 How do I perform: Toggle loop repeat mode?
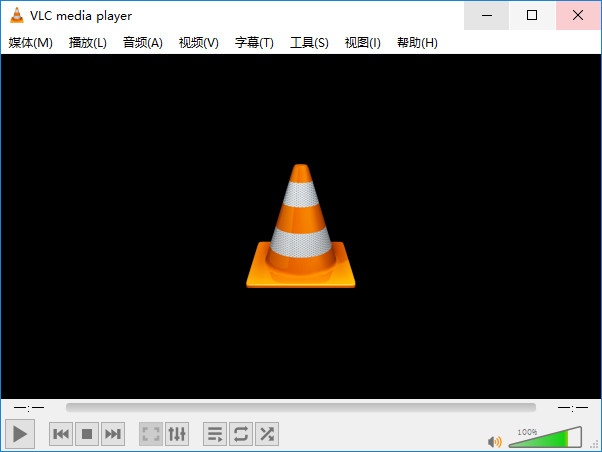click(x=241, y=434)
